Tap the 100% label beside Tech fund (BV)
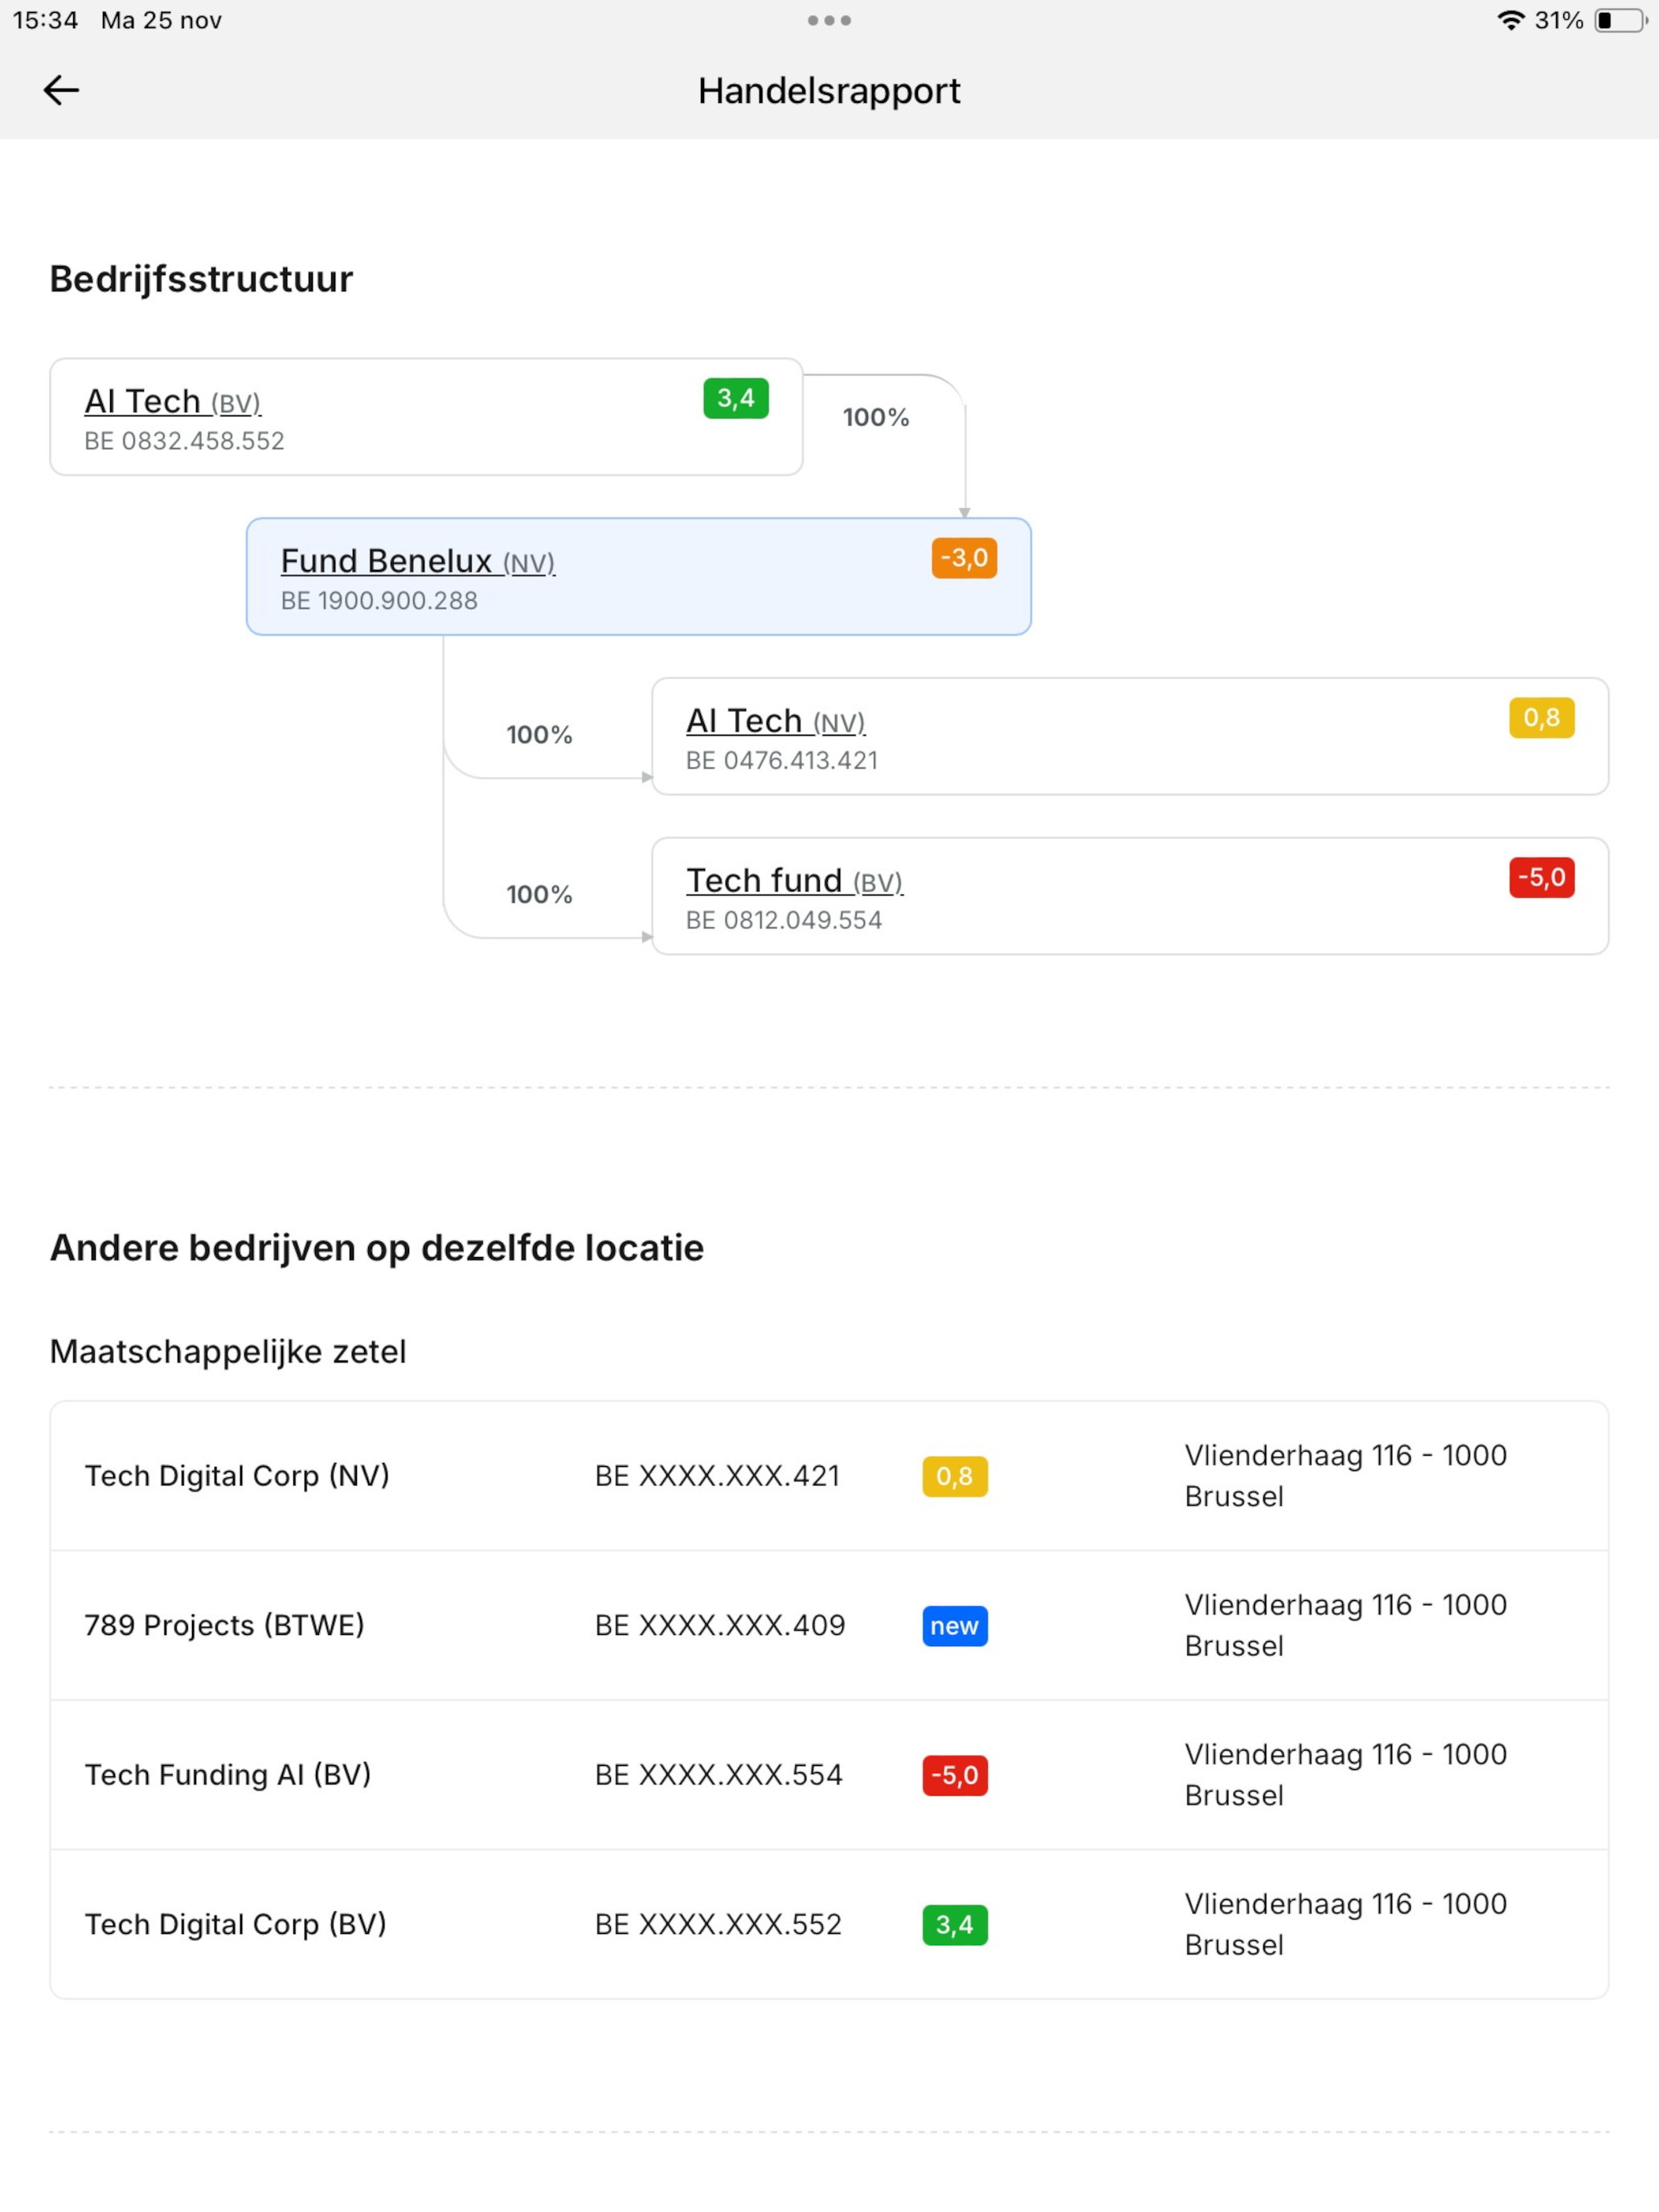The width and height of the screenshot is (1659, 2212). [539, 894]
